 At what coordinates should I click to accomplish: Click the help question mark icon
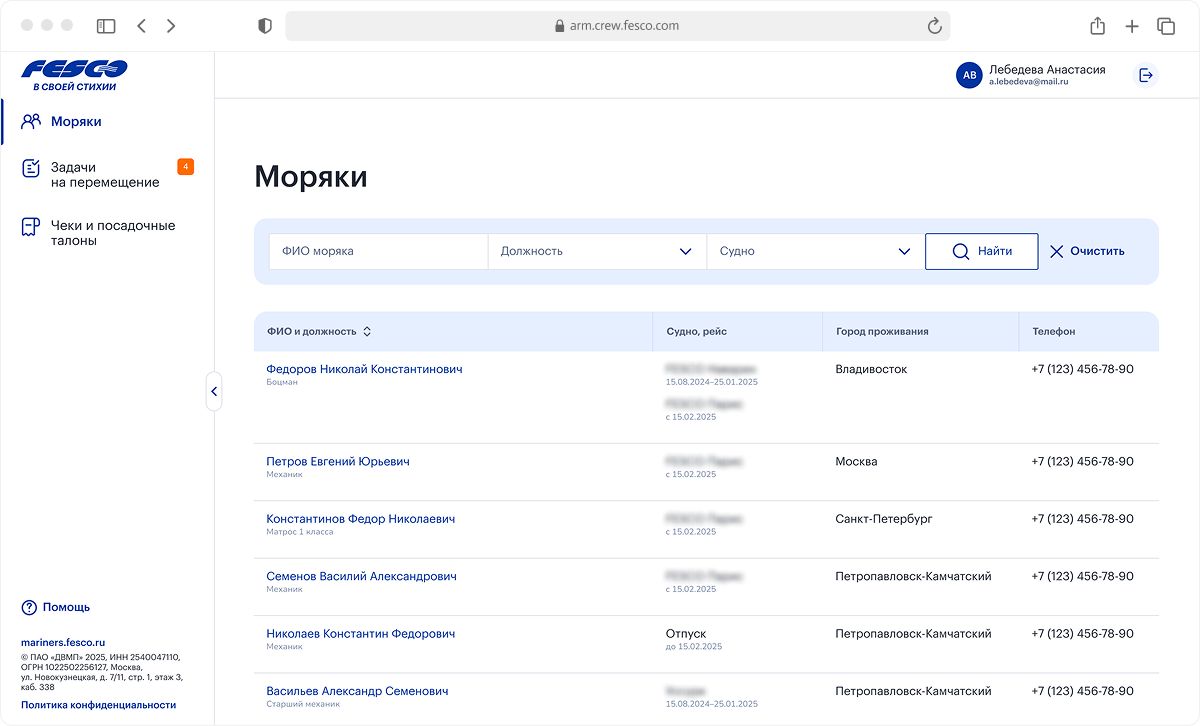coord(29,607)
